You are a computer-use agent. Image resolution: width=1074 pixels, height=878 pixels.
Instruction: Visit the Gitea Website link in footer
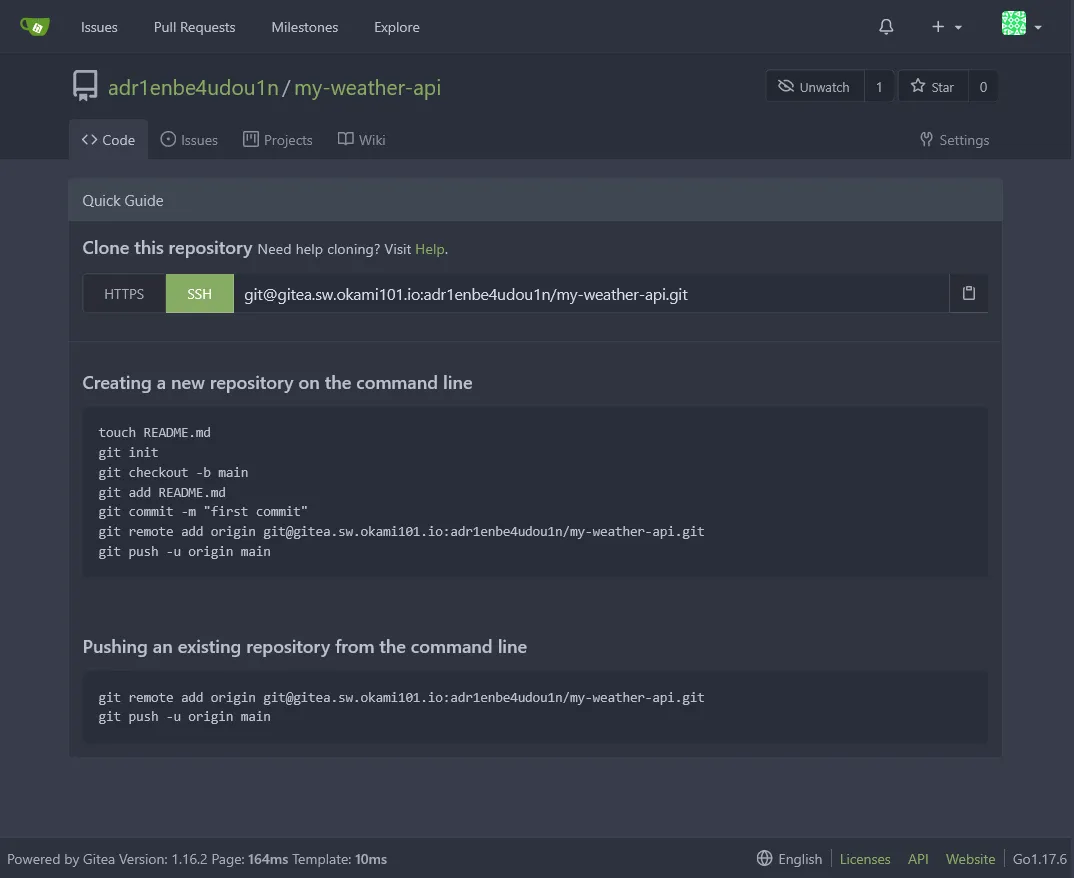(x=969, y=858)
